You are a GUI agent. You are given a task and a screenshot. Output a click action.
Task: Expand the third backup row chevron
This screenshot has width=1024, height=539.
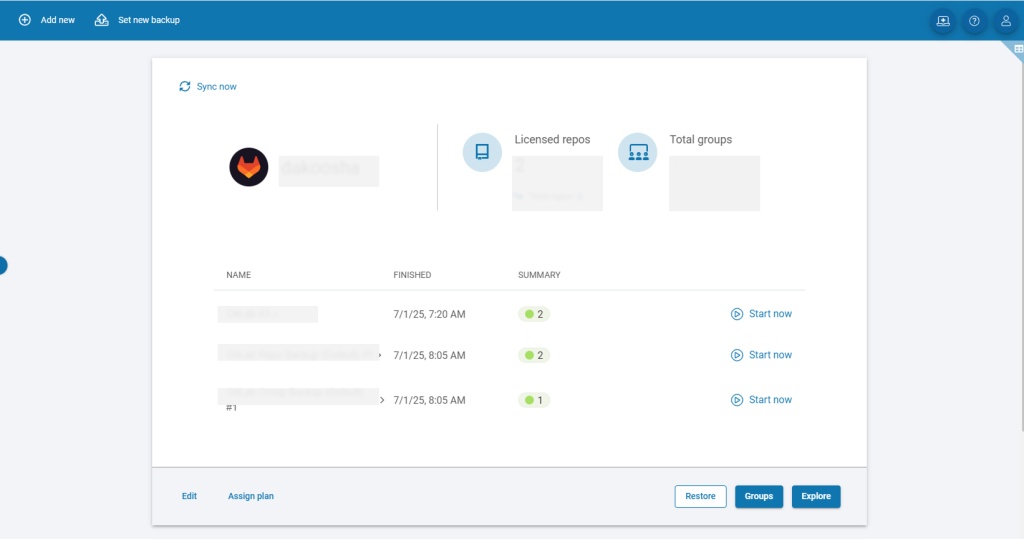pos(382,400)
